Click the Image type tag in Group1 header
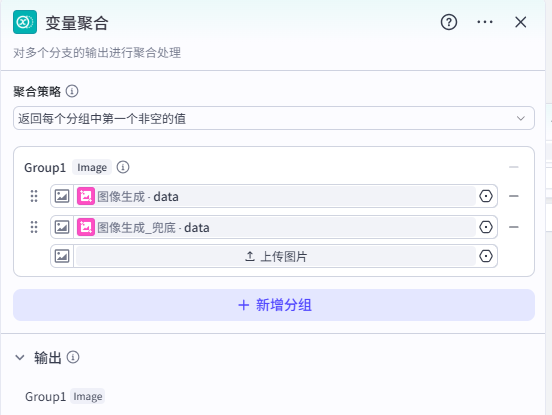This screenshot has height=415, width=552. [92, 167]
